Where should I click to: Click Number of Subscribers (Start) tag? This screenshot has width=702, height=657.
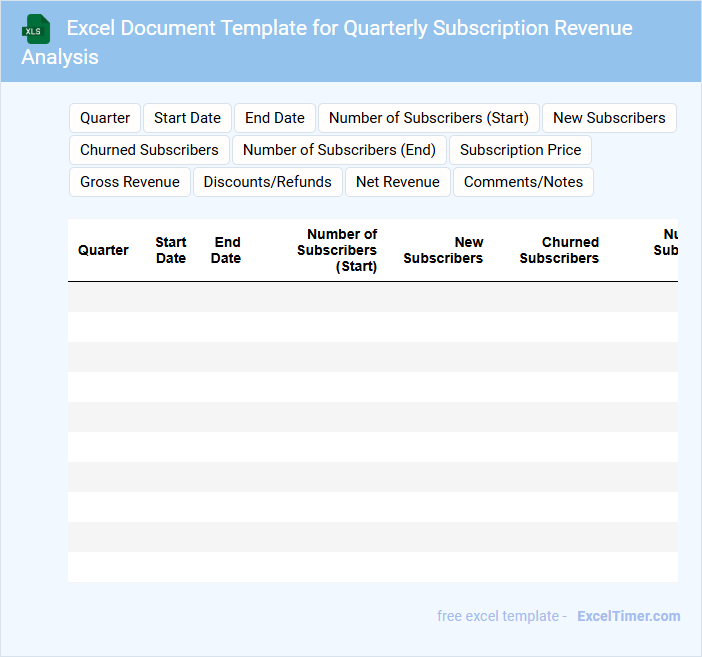(x=428, y=118)
